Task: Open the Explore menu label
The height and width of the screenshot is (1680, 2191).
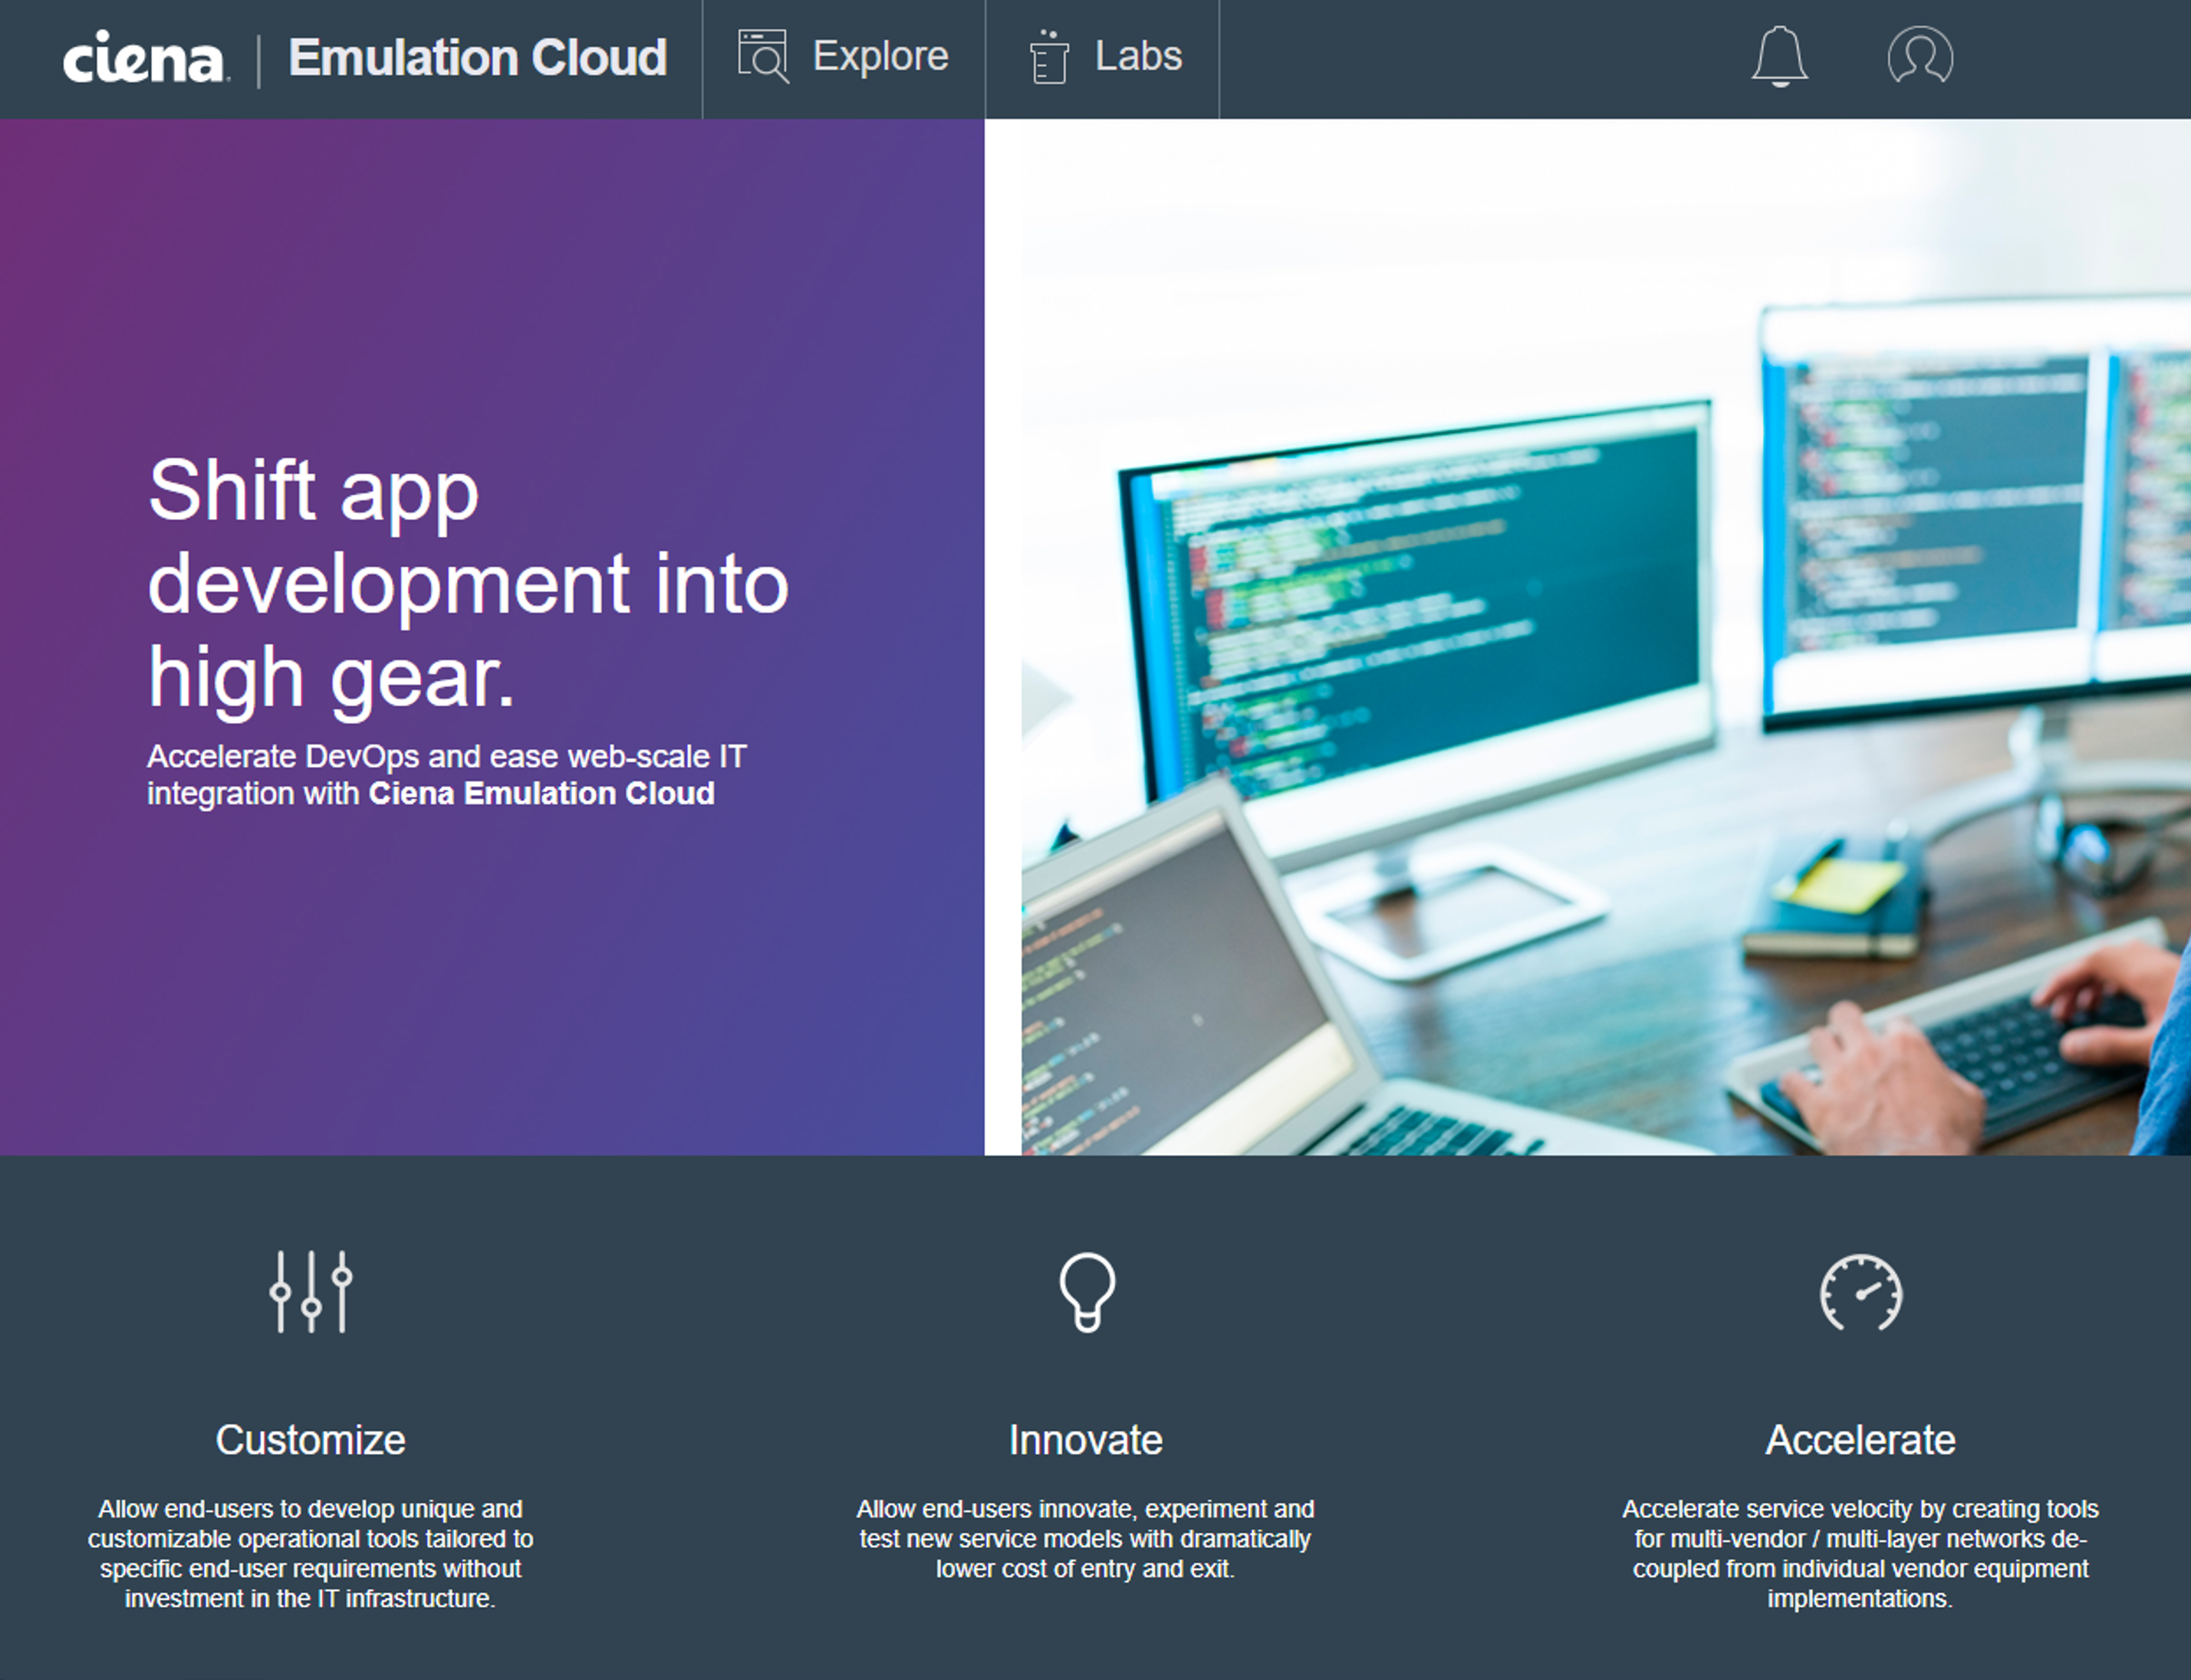Action: pyautogui.click(x=880, y=56)
